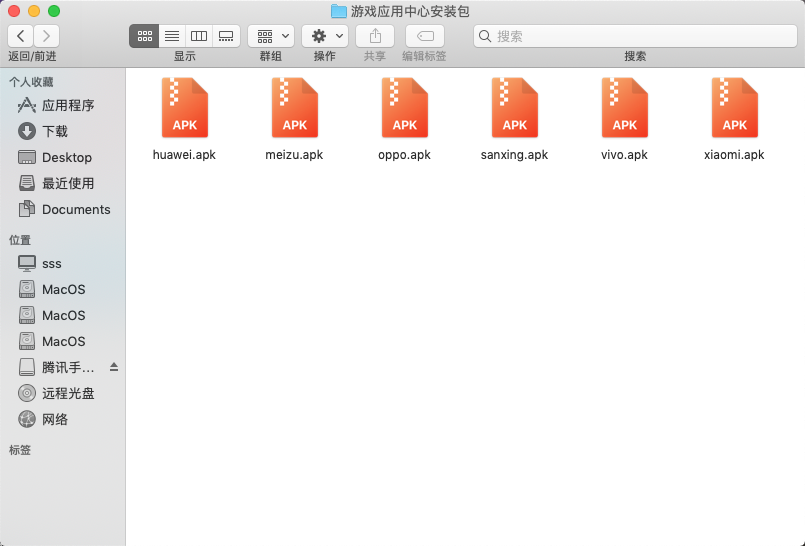Viewport: 805px width, 546px height.
Task: Click the xiaomi.apk file name
Action: (x=734, y=155)
